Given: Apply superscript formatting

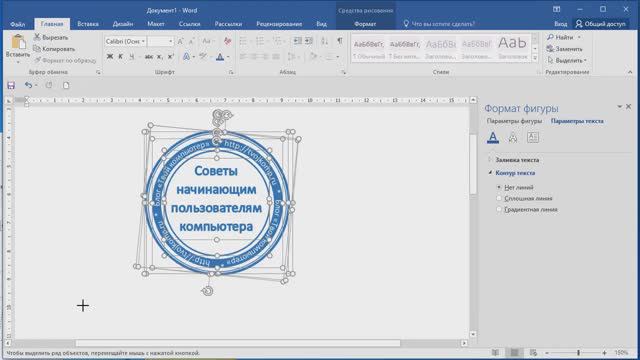Looking at the screenshot, I should 171,57.
